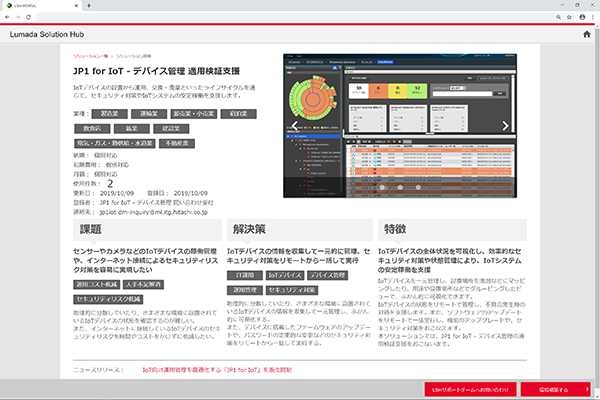Select the first carousel indicator dot

pyautogui.click(x=382, y=187)
